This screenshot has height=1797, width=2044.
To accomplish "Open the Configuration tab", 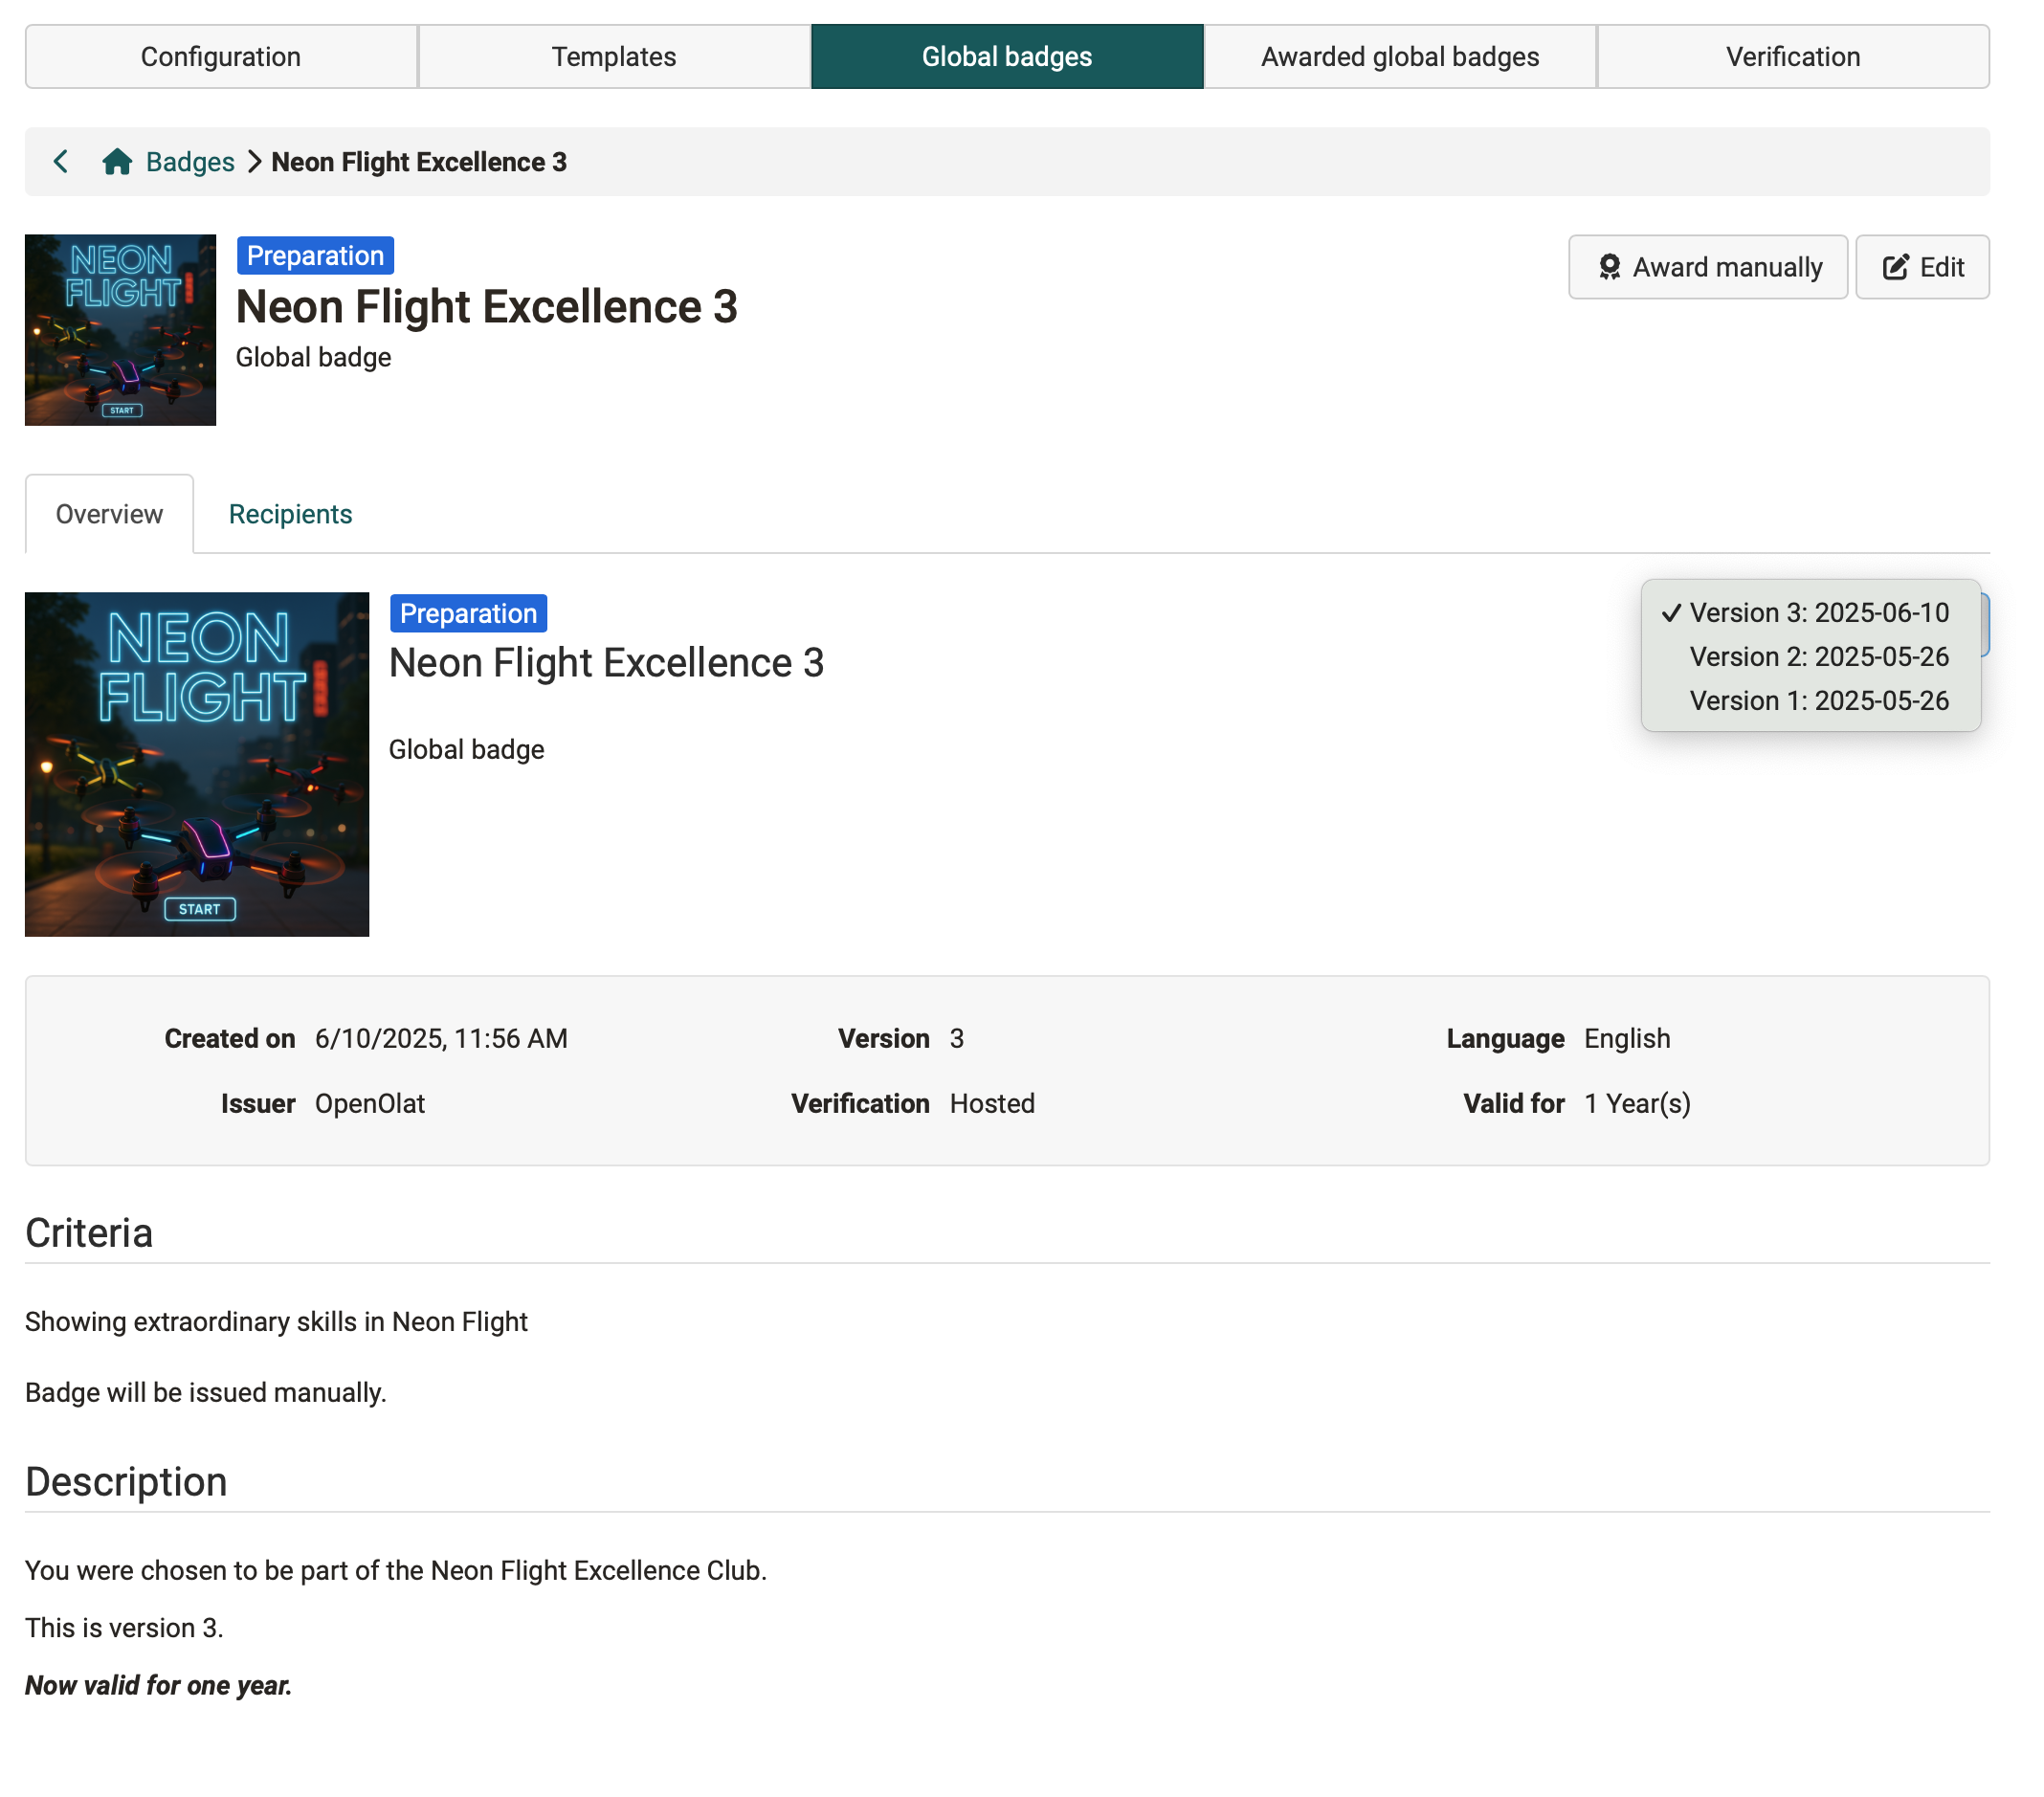I will (220, 56).
